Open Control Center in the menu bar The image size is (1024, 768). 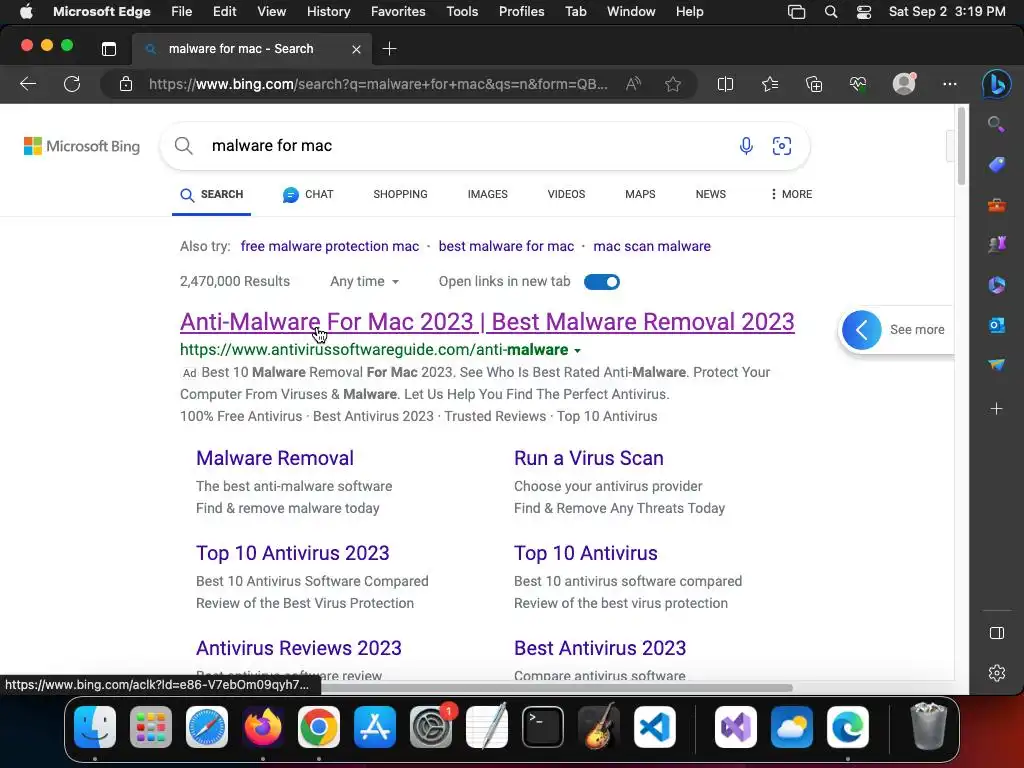863,11
